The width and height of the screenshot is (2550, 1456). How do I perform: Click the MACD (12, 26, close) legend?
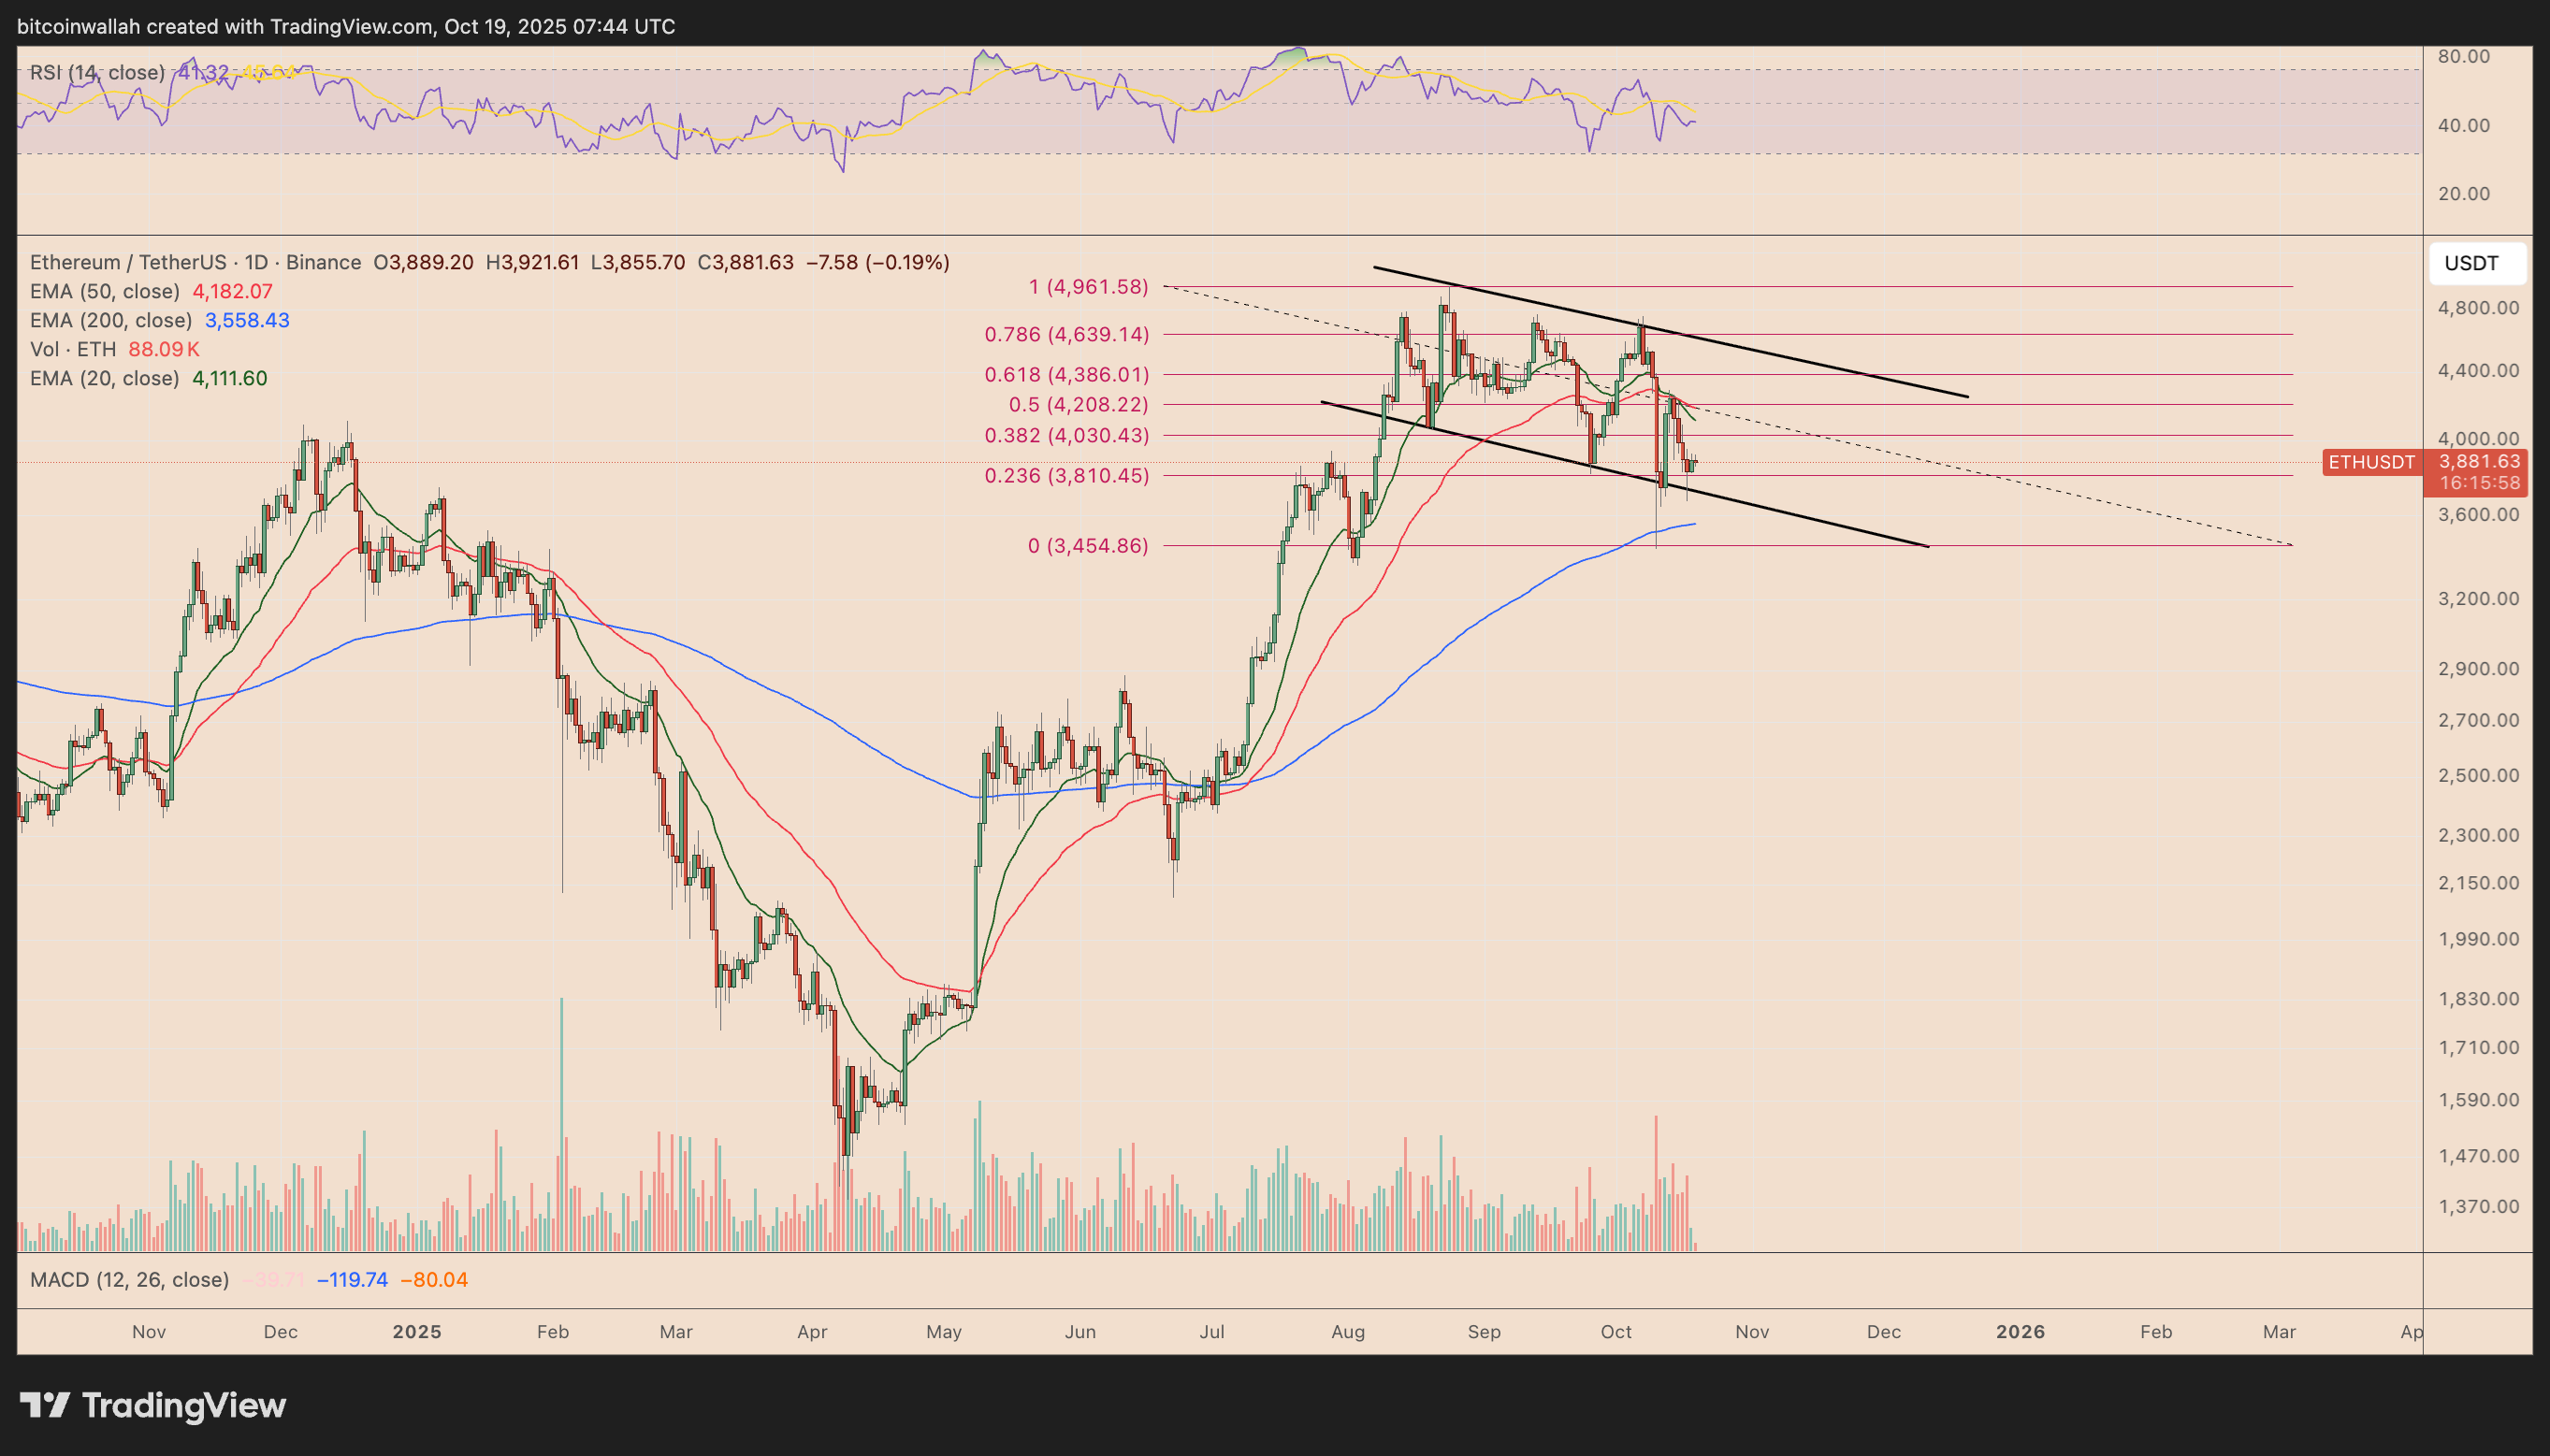pyautogui.click(x=129, y=1280)
